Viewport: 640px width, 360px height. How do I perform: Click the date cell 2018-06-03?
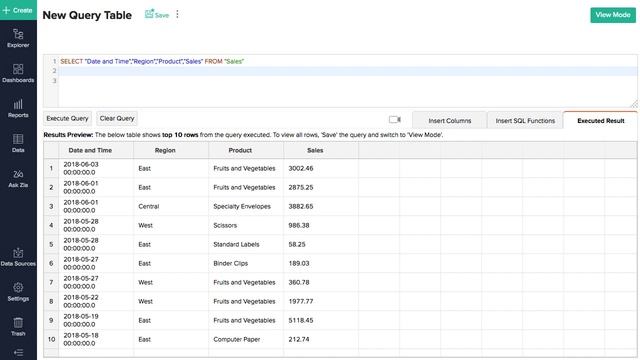tap(96, 168)
